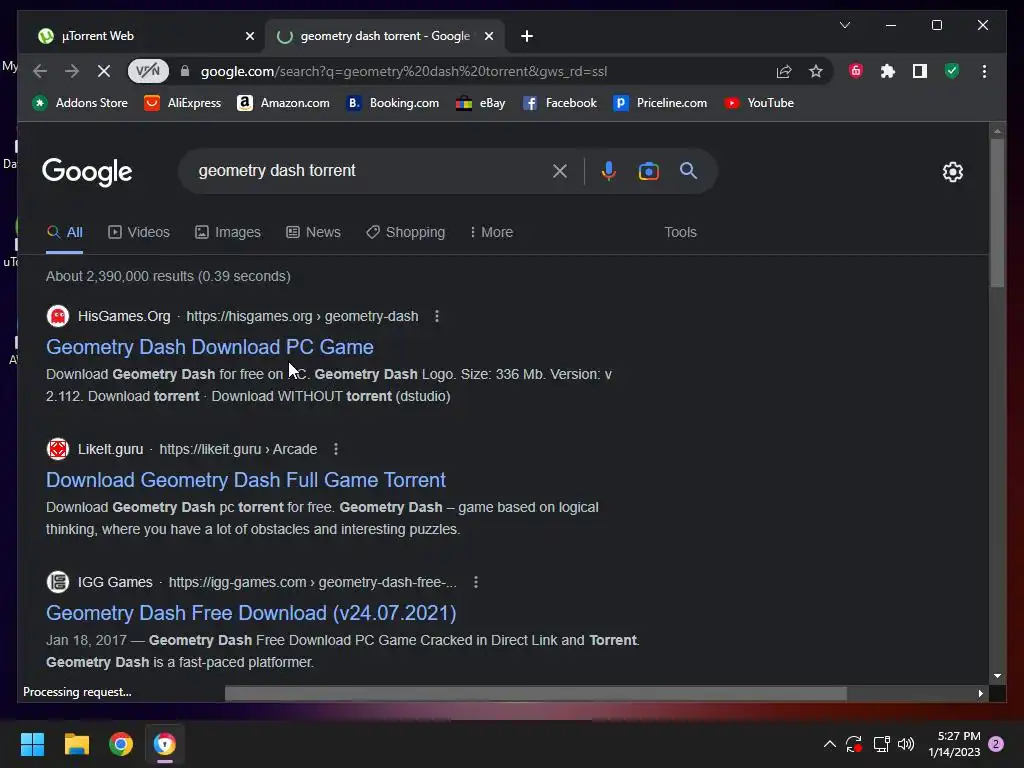
Task: Switch to Videos results tab
Action: point(138,232)
